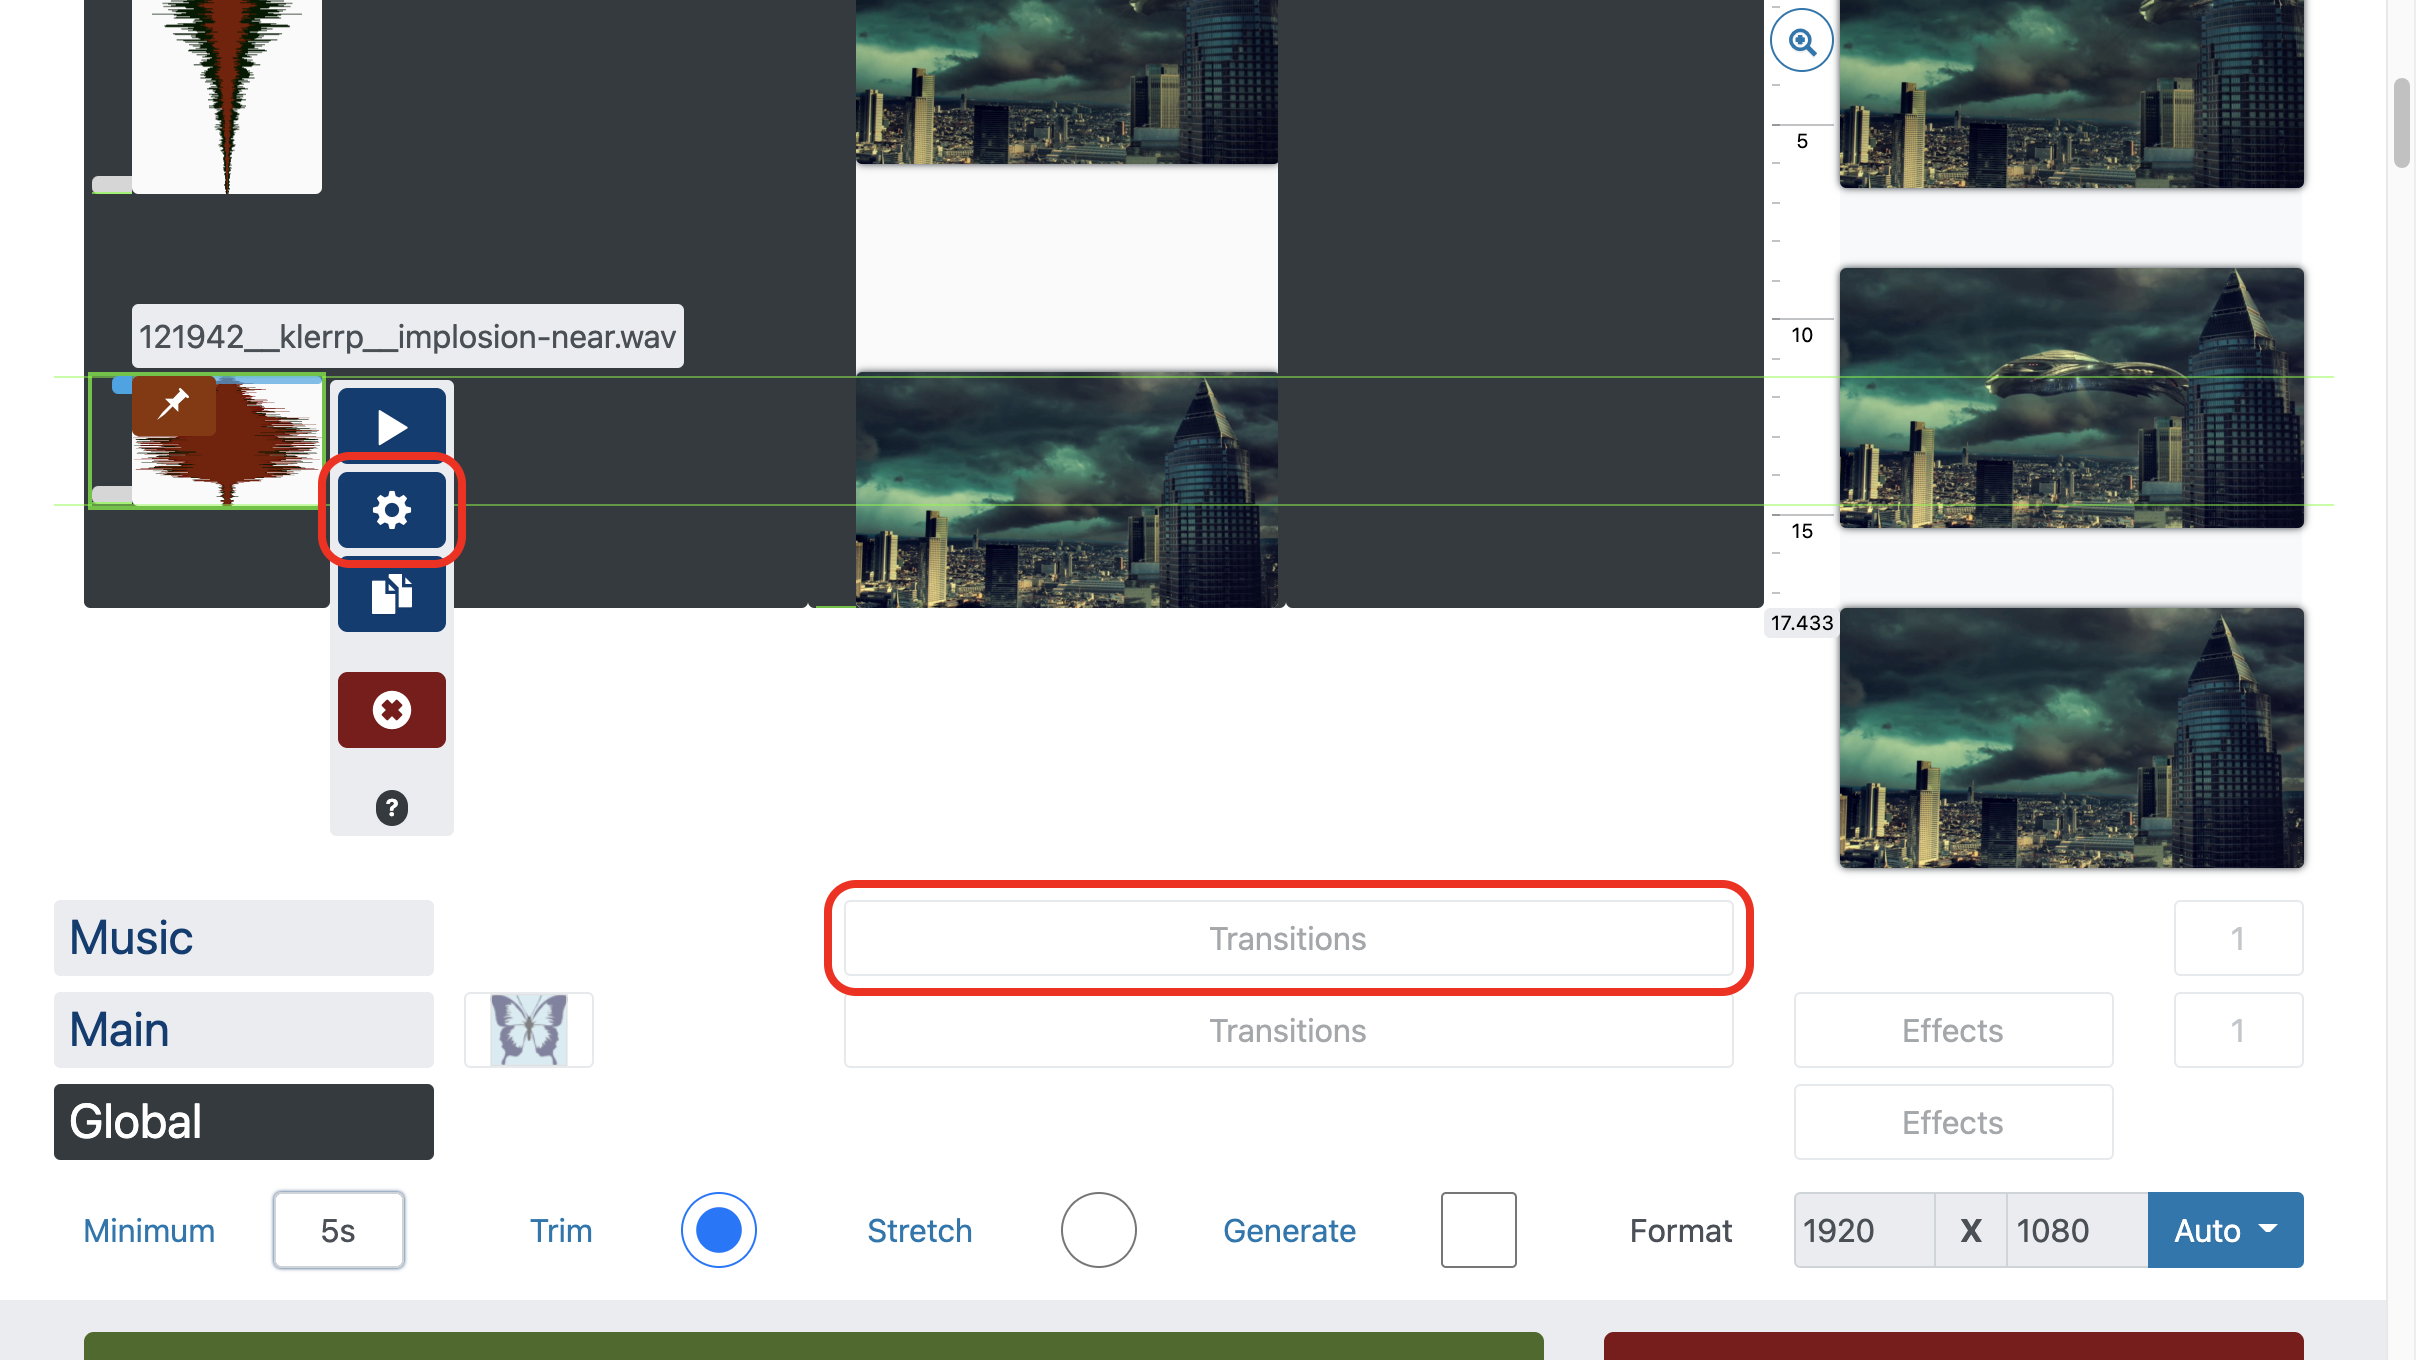Click the help question mark icon
The width and height of the screenshot is (2416, 1360).
(x=392, y=808)
